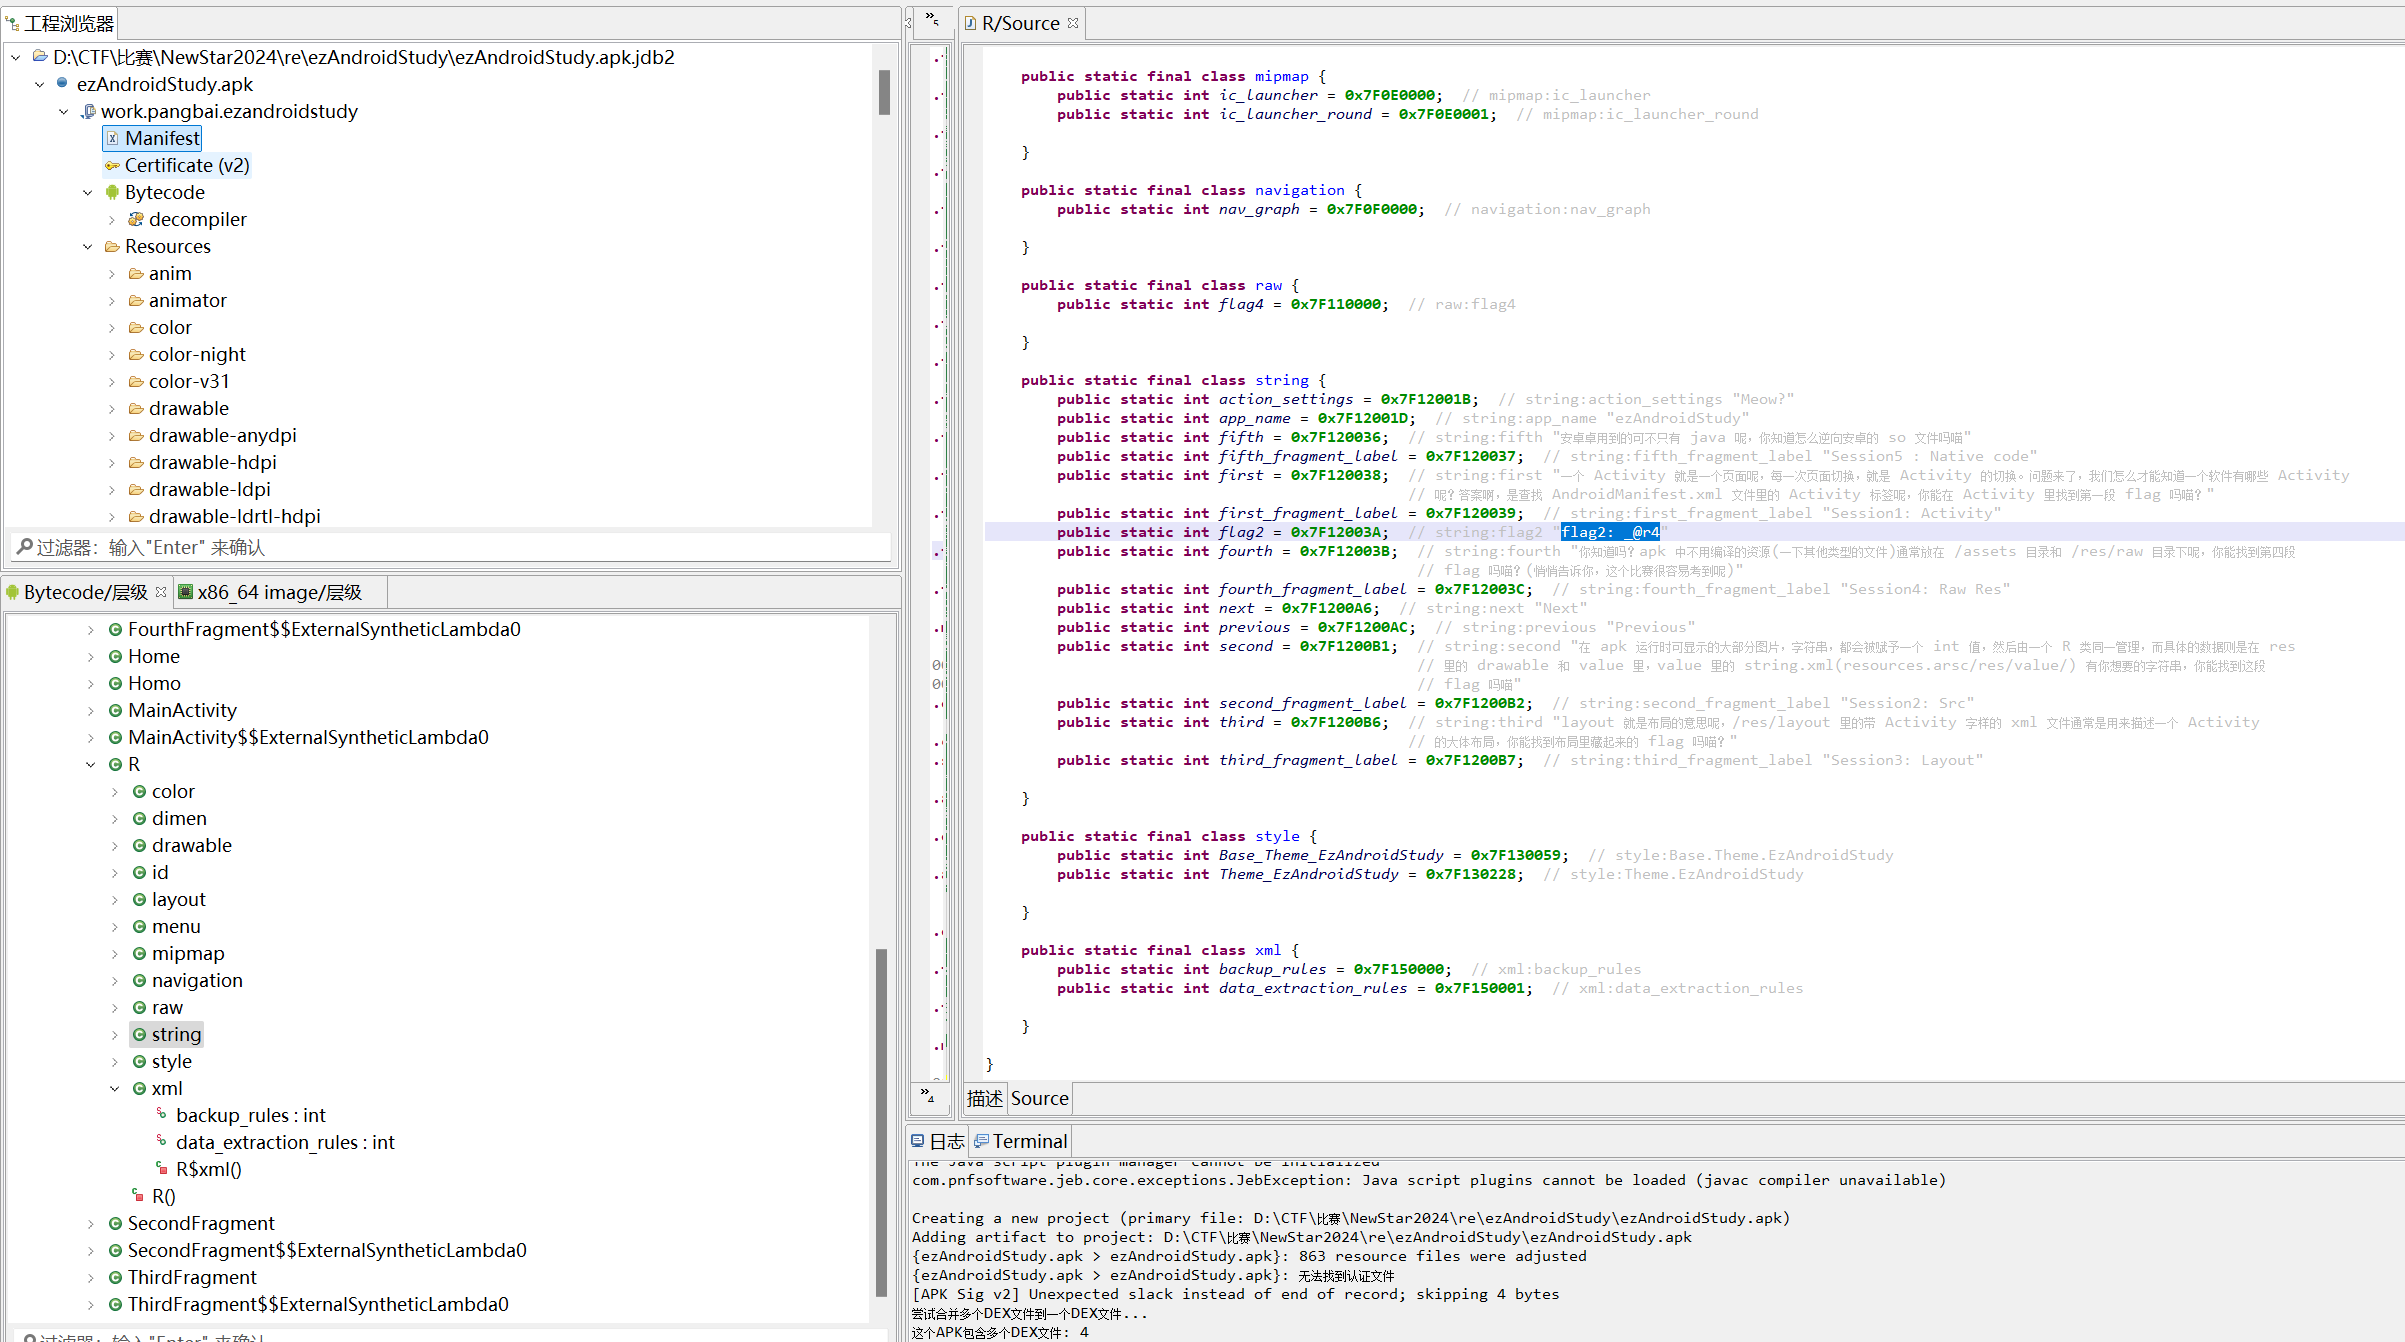2405x1342 pixels.
Task: Select FourthFragment$$ExternalSyntheticLambda0 class
Action: [x=324, y=629]
